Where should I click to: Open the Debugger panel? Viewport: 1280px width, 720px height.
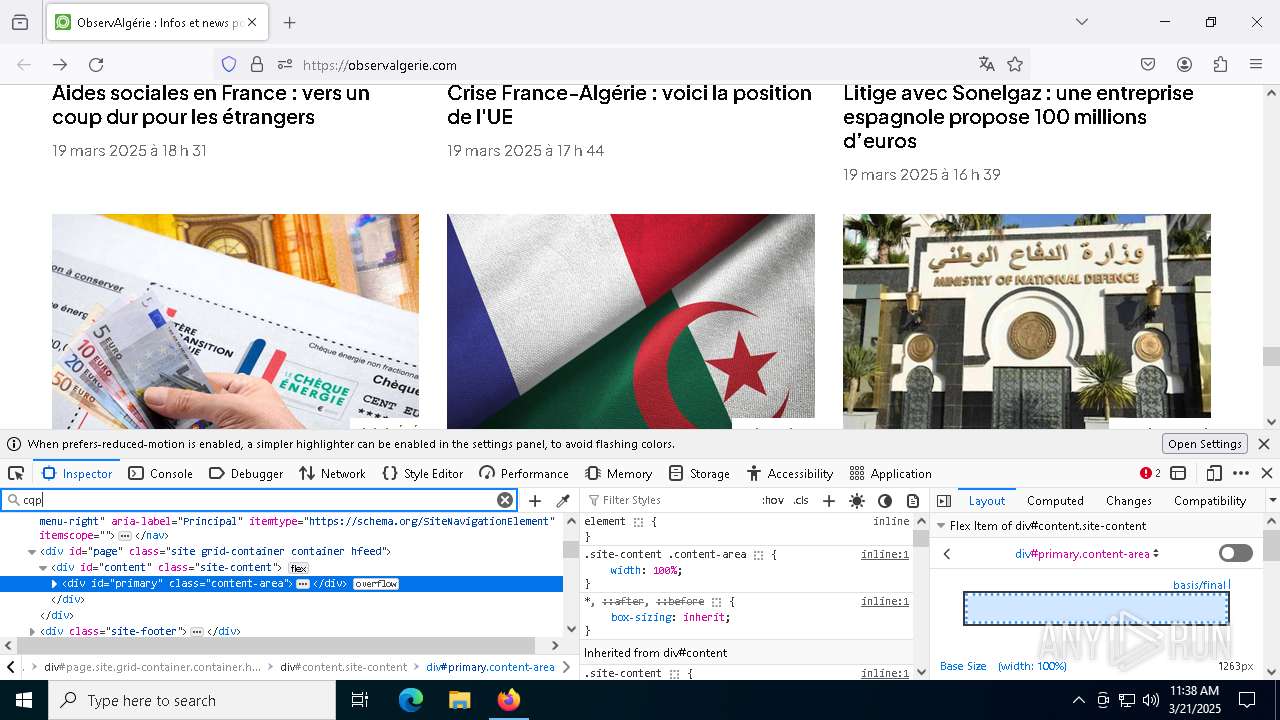[246, 473]
